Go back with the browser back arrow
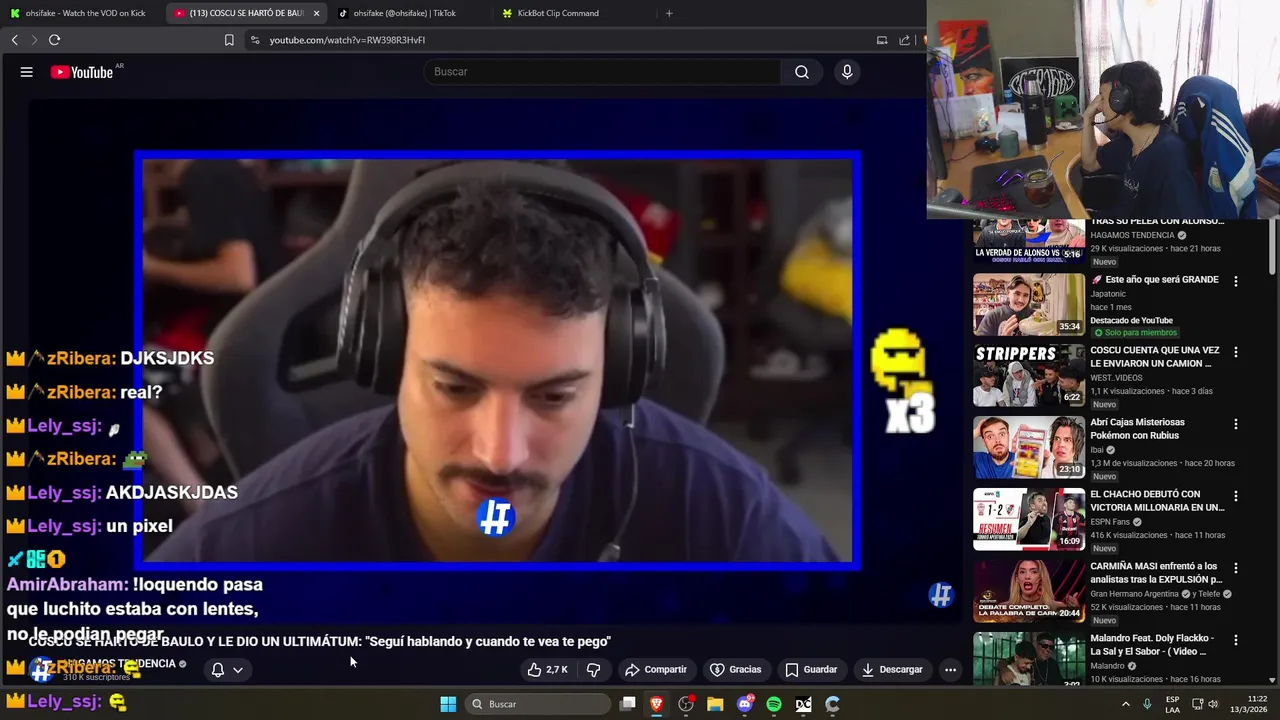 (14, 40)
